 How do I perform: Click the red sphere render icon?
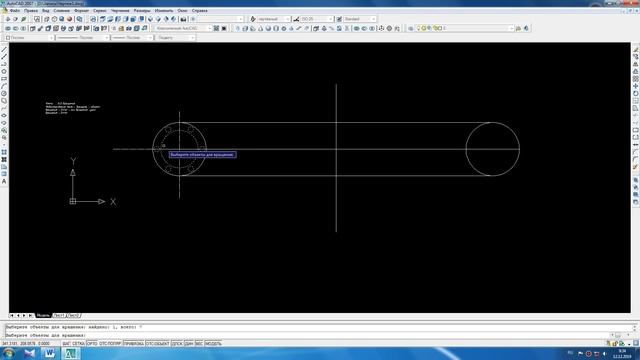coord(70,19)
